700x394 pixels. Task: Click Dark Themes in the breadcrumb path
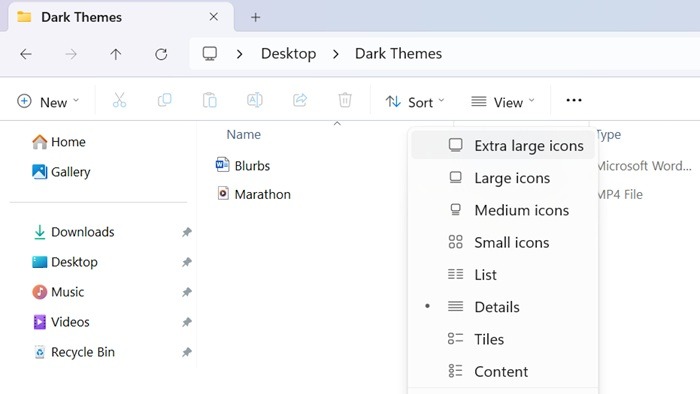click(x=398, y=54)
